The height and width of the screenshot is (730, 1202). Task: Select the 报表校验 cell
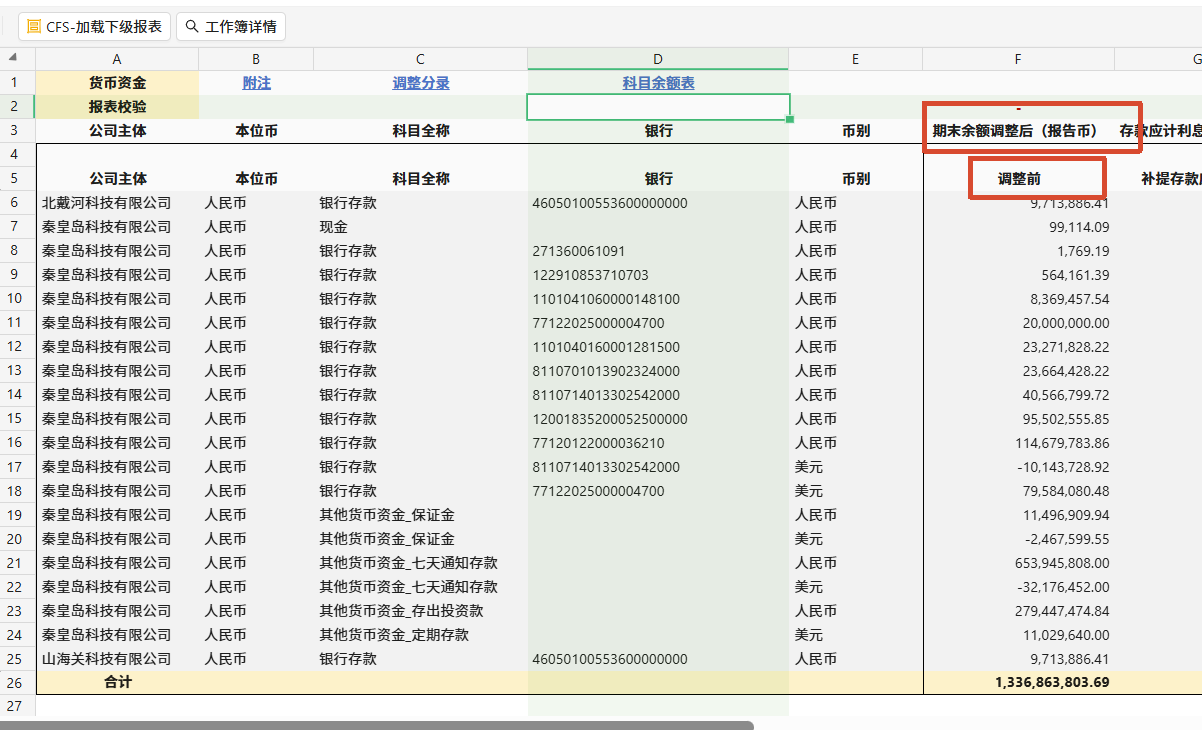click(117, 107)
